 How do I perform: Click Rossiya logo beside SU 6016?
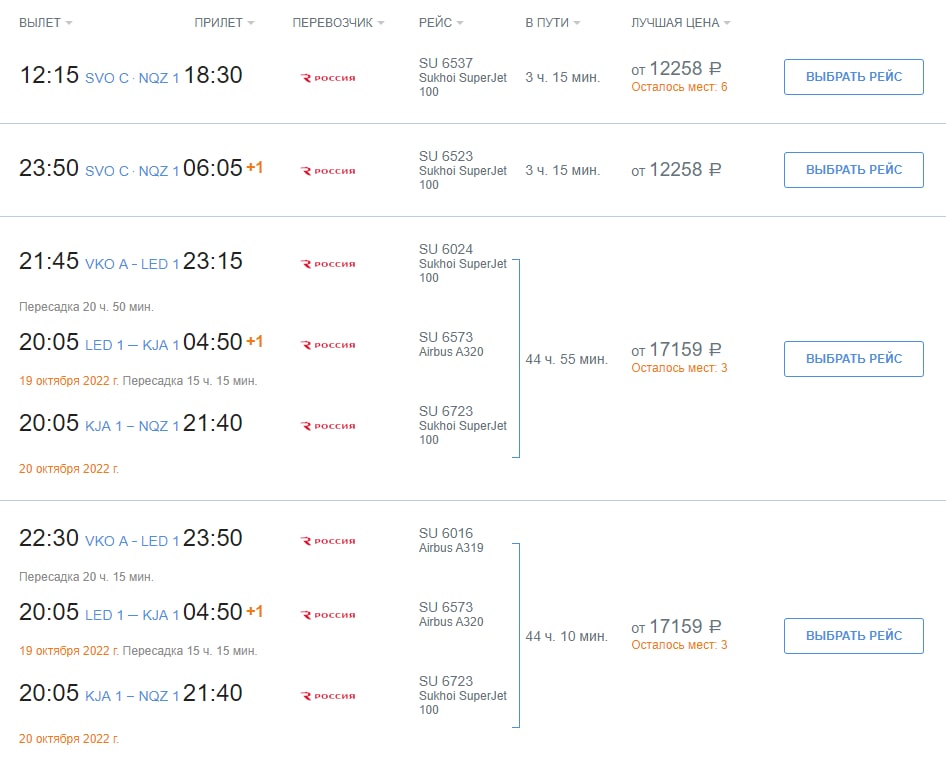tap(328, 541)
